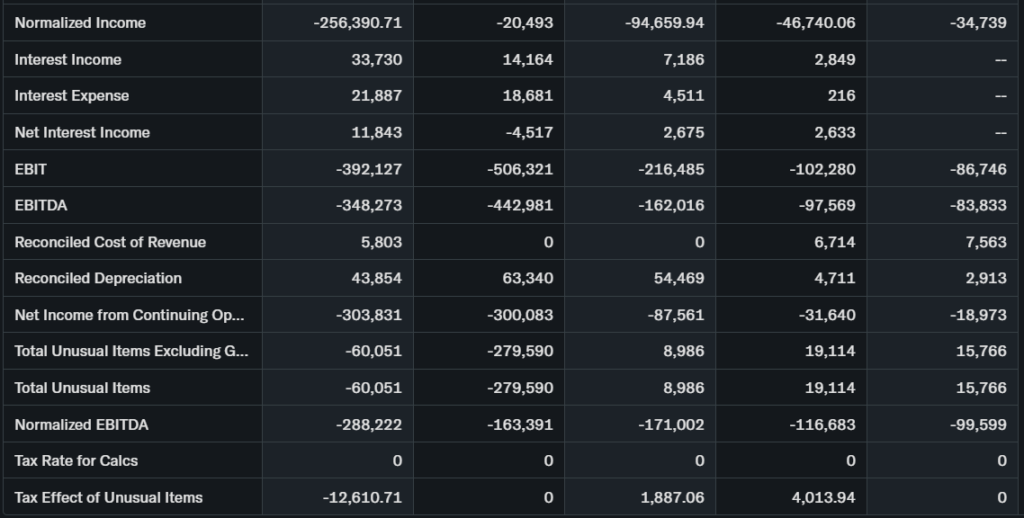This screenshot has height=518, width=1024.
Task: Click the Interest Expense row label
Action: (x=72, y=96)
